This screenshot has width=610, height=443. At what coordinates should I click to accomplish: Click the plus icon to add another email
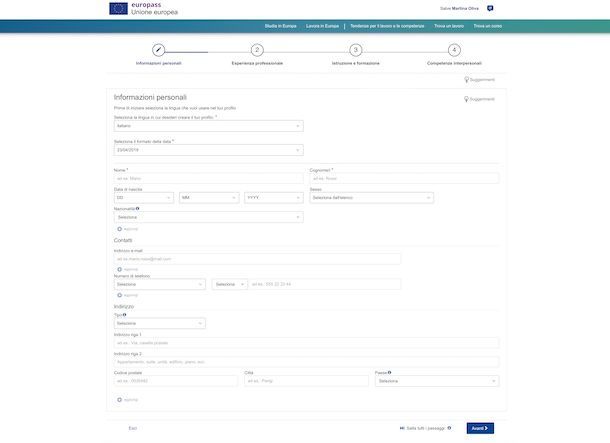click(x=119, y=269)
